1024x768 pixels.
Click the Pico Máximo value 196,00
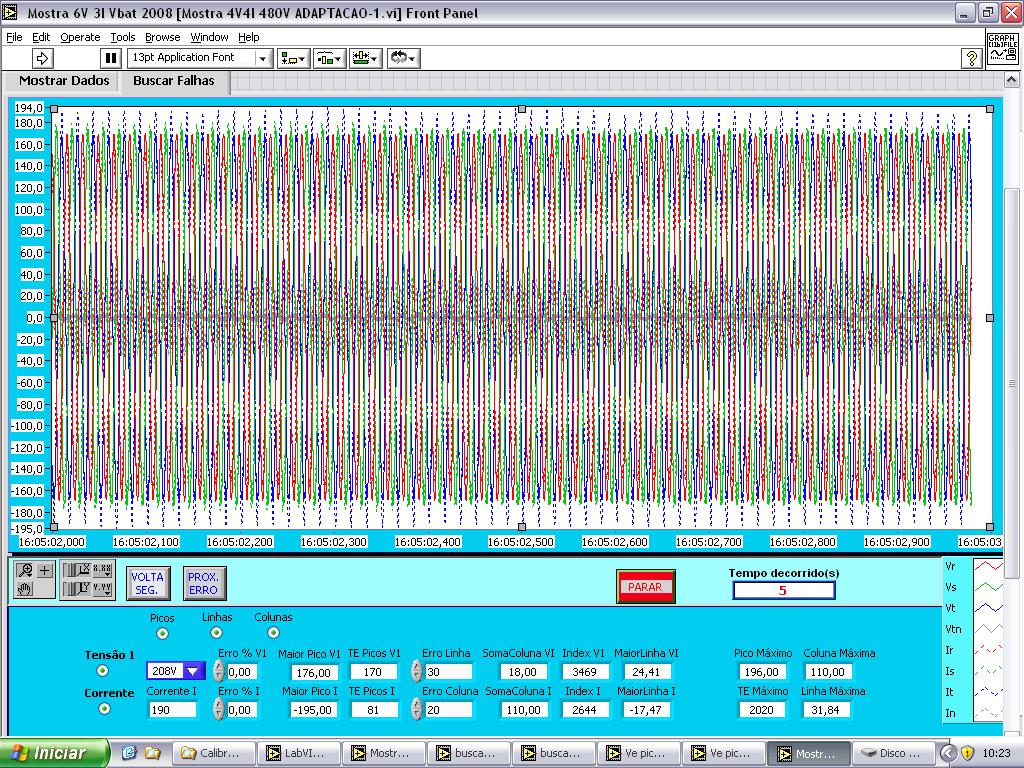coord(761,671)
